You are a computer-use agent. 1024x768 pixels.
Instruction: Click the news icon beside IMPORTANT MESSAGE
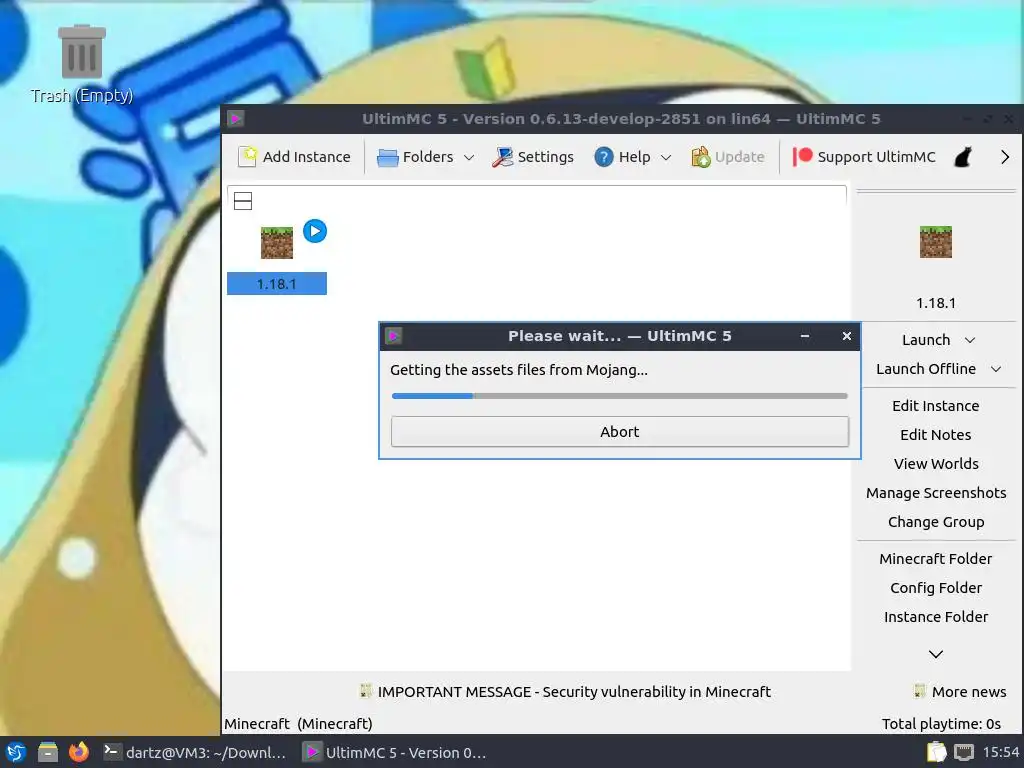pyautogui.click(x=366, y=691)
